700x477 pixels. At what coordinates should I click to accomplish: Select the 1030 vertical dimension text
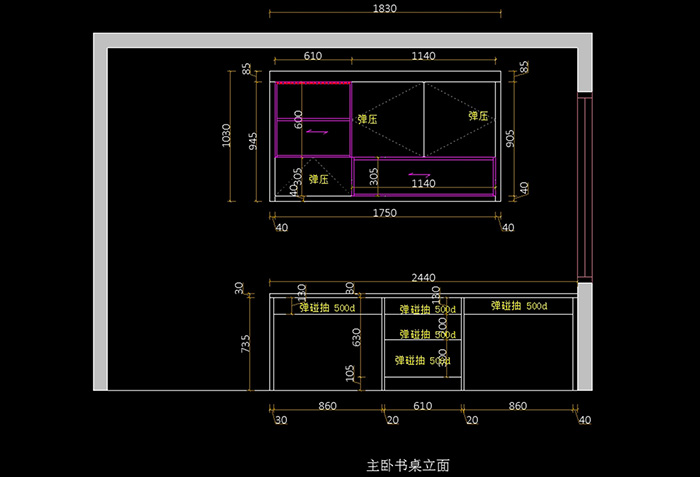click(226, 136)
